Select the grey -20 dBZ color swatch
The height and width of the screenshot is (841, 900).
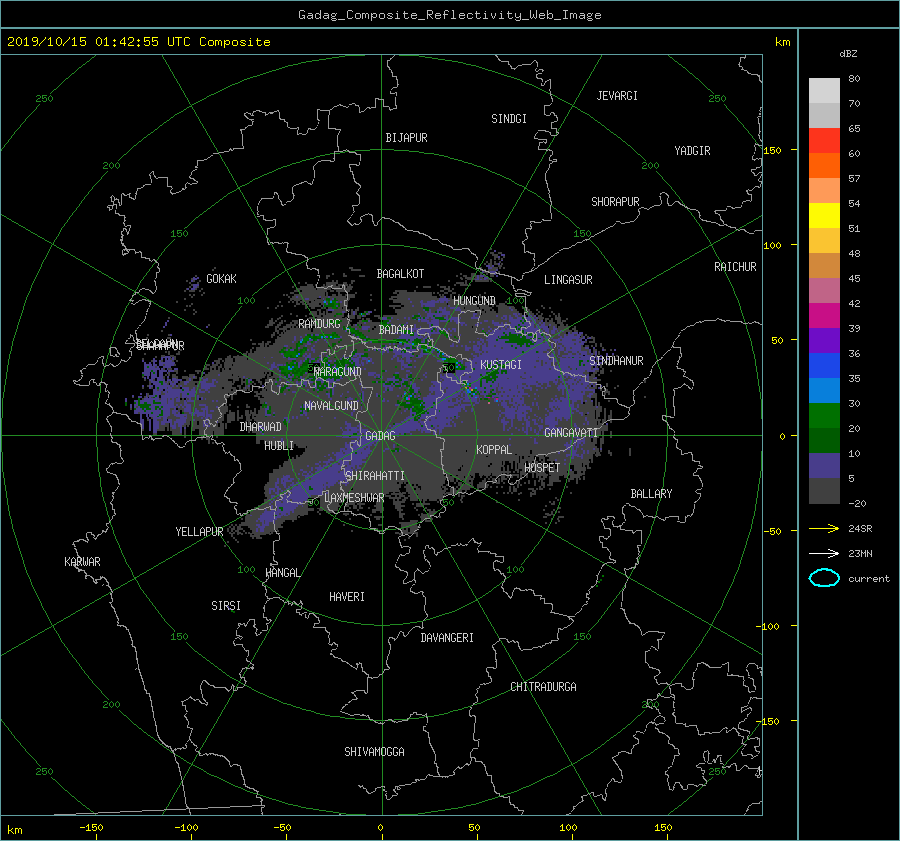824,491
